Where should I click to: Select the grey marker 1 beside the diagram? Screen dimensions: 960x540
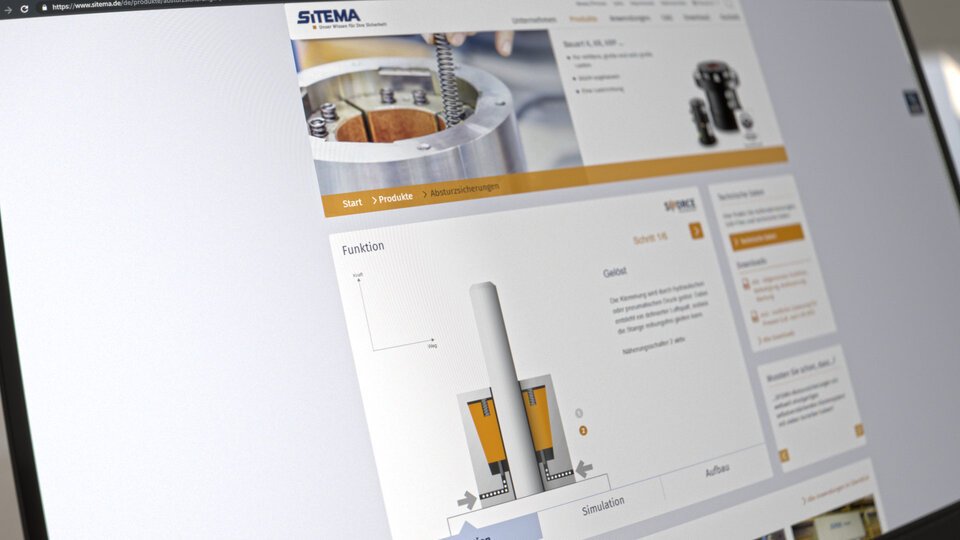578,412
